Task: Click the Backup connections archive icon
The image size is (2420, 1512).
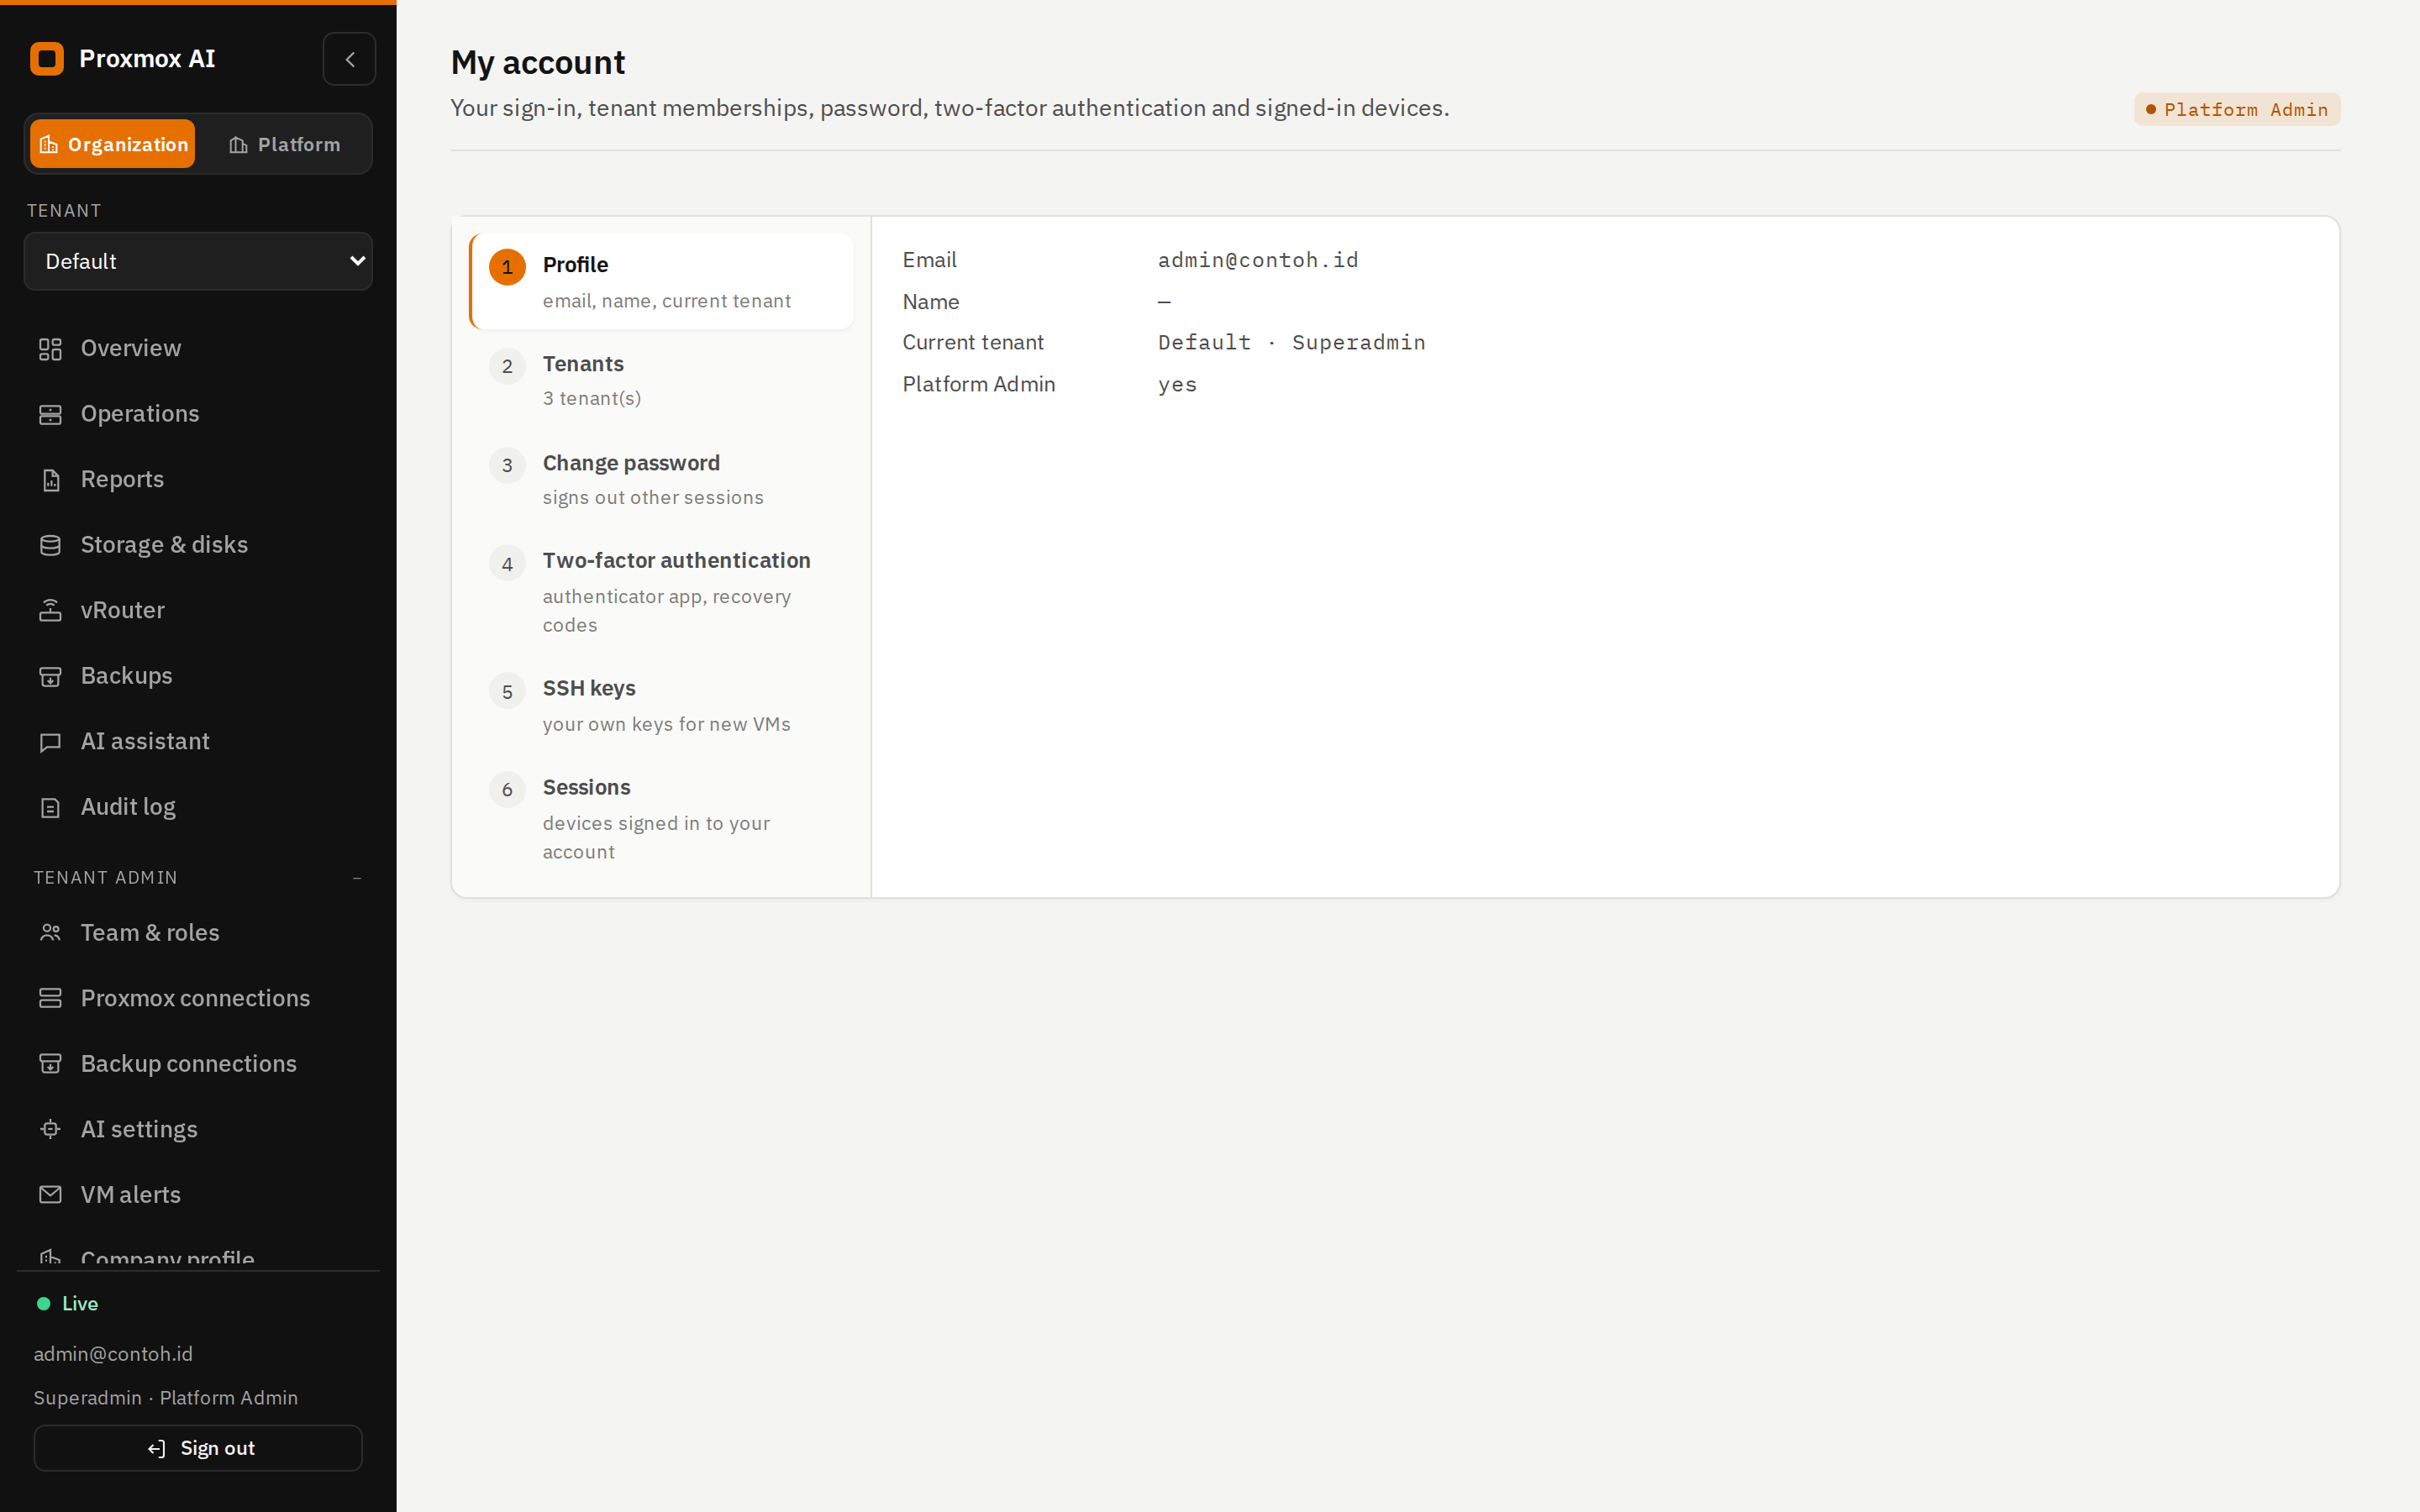Action: 50,1064
